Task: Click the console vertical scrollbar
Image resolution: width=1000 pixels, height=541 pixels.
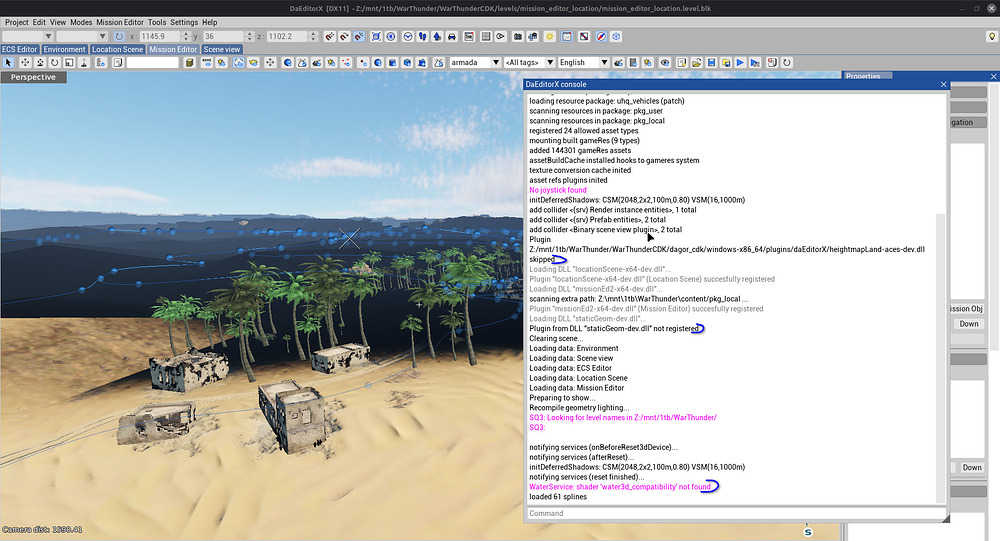Action: (940, 357)
